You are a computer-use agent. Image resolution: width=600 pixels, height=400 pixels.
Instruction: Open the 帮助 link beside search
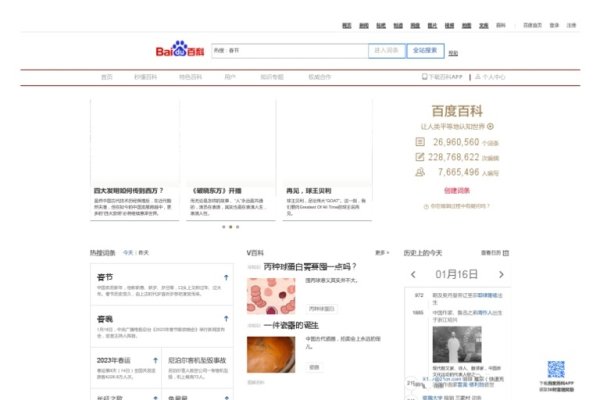pos(453,53)
